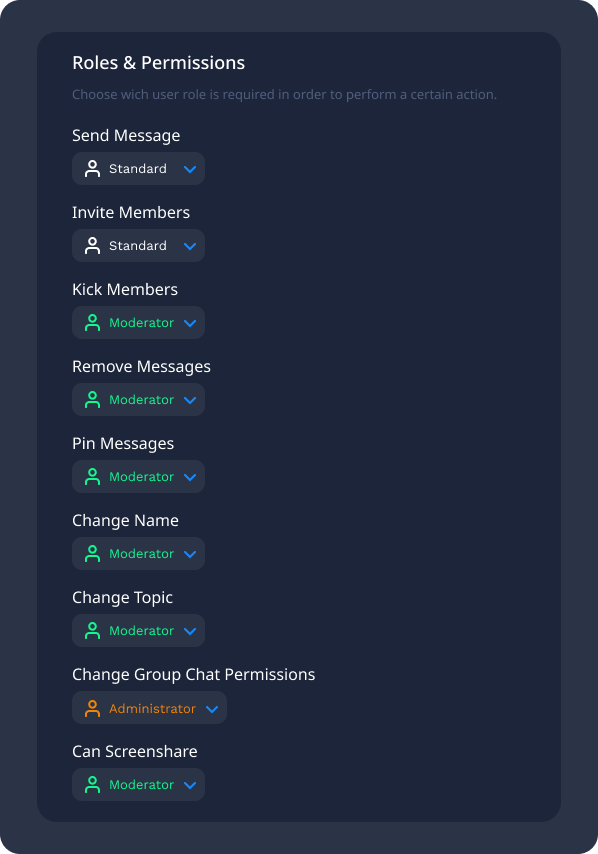Image resolution: width=598 pixels, height=854 pixels.
Task: Click the green user icon under Change Topic
Action: (x=93, y=631)
